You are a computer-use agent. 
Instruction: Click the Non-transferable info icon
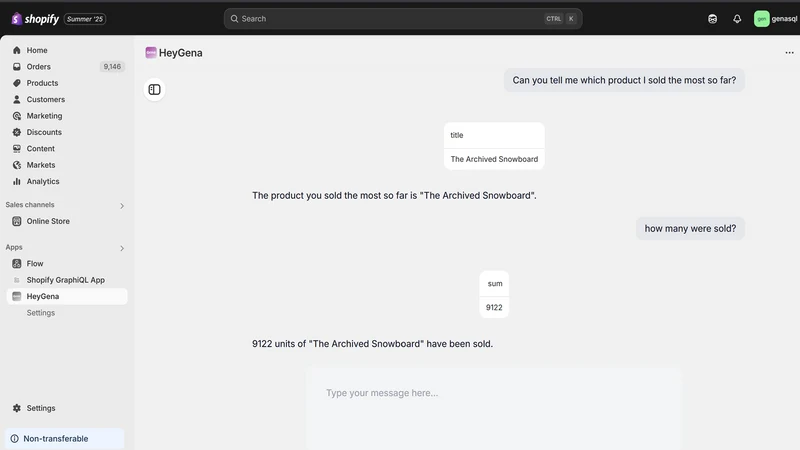tap(15, 439)
